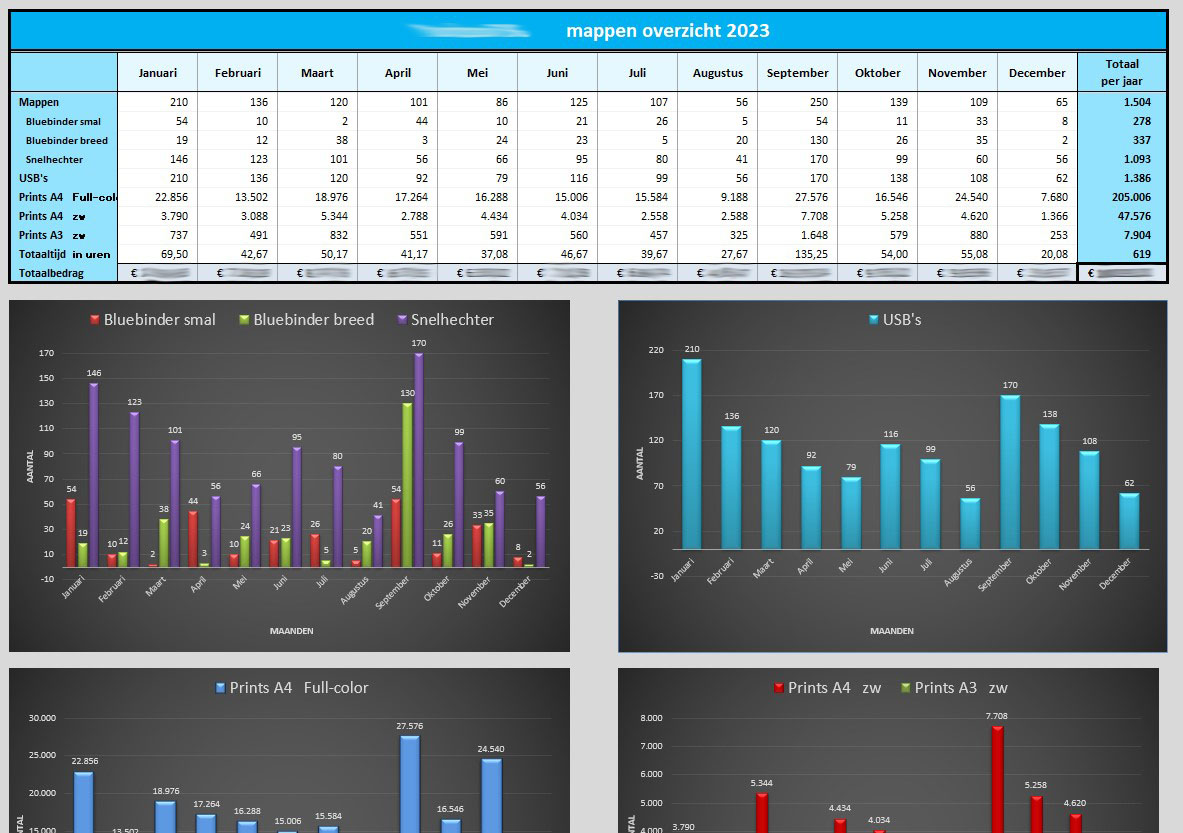
Task: Click the Totaalbedrag row label
Action: [x=51, y=273]
